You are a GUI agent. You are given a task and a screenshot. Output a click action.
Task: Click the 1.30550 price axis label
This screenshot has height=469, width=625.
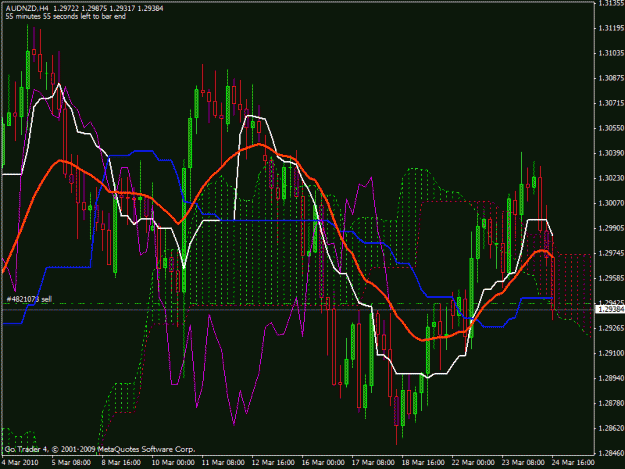pos(610,128)
